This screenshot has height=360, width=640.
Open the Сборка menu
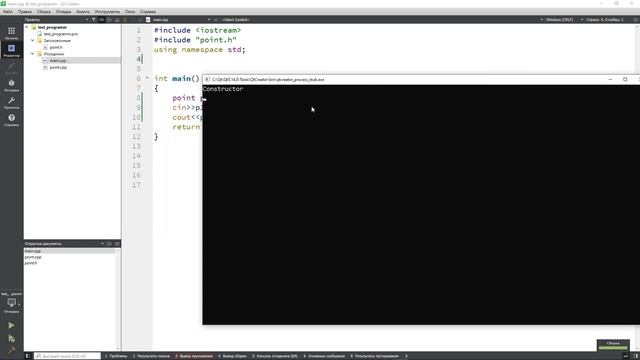(x=44, y=12)
